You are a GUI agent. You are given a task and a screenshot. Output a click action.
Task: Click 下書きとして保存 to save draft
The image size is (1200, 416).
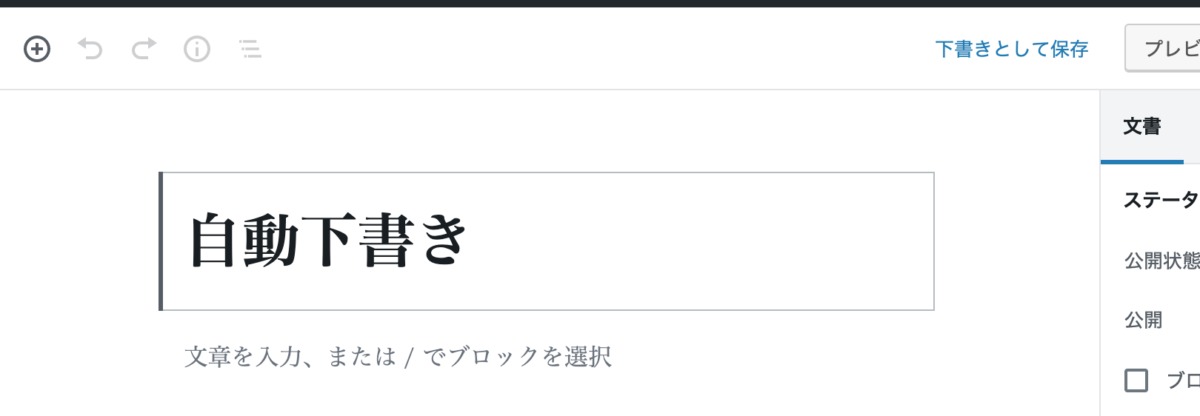pos(1011,49)
